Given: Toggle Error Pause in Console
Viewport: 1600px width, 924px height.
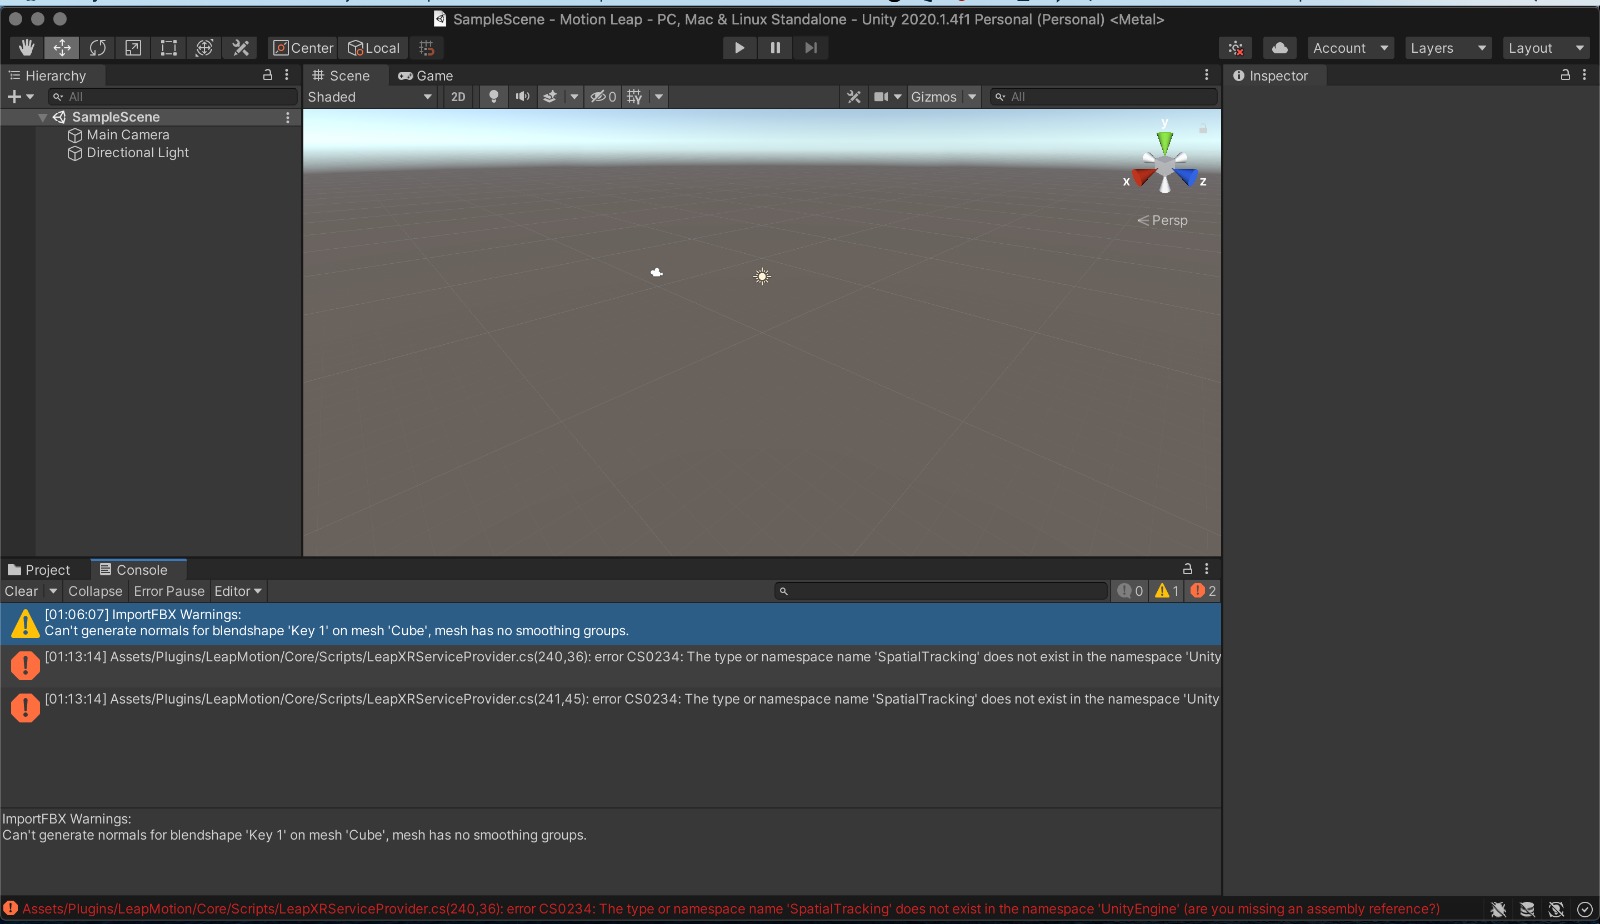Looking at the screenshot, I should (169, 591).
